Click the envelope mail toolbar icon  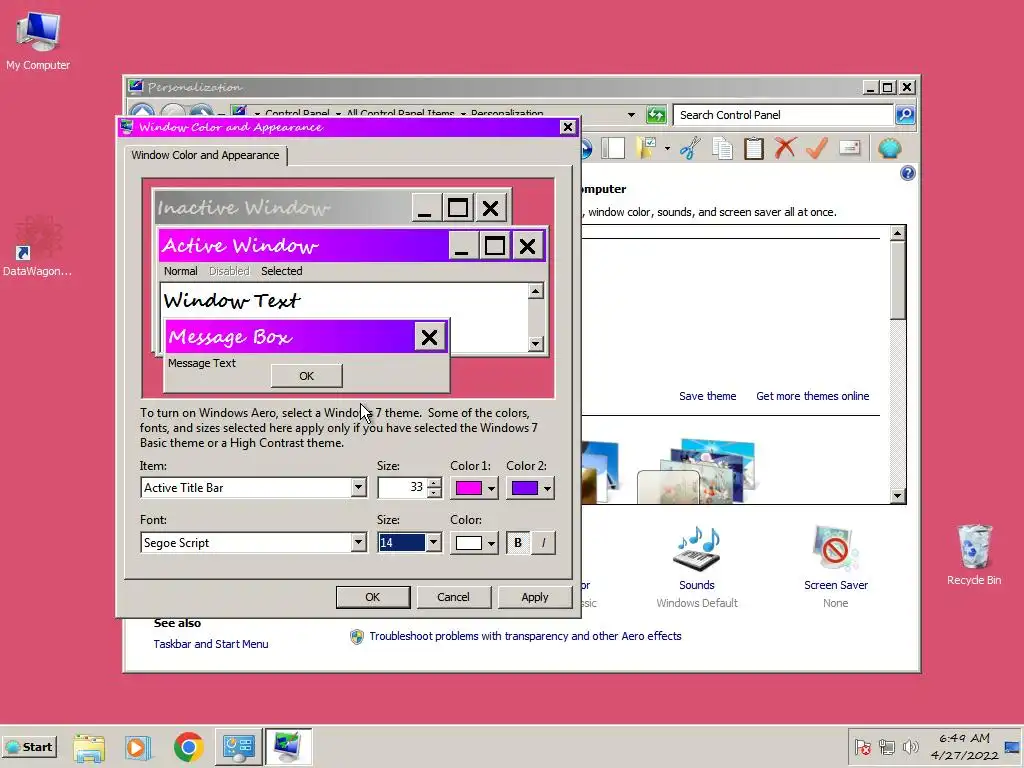850,148
